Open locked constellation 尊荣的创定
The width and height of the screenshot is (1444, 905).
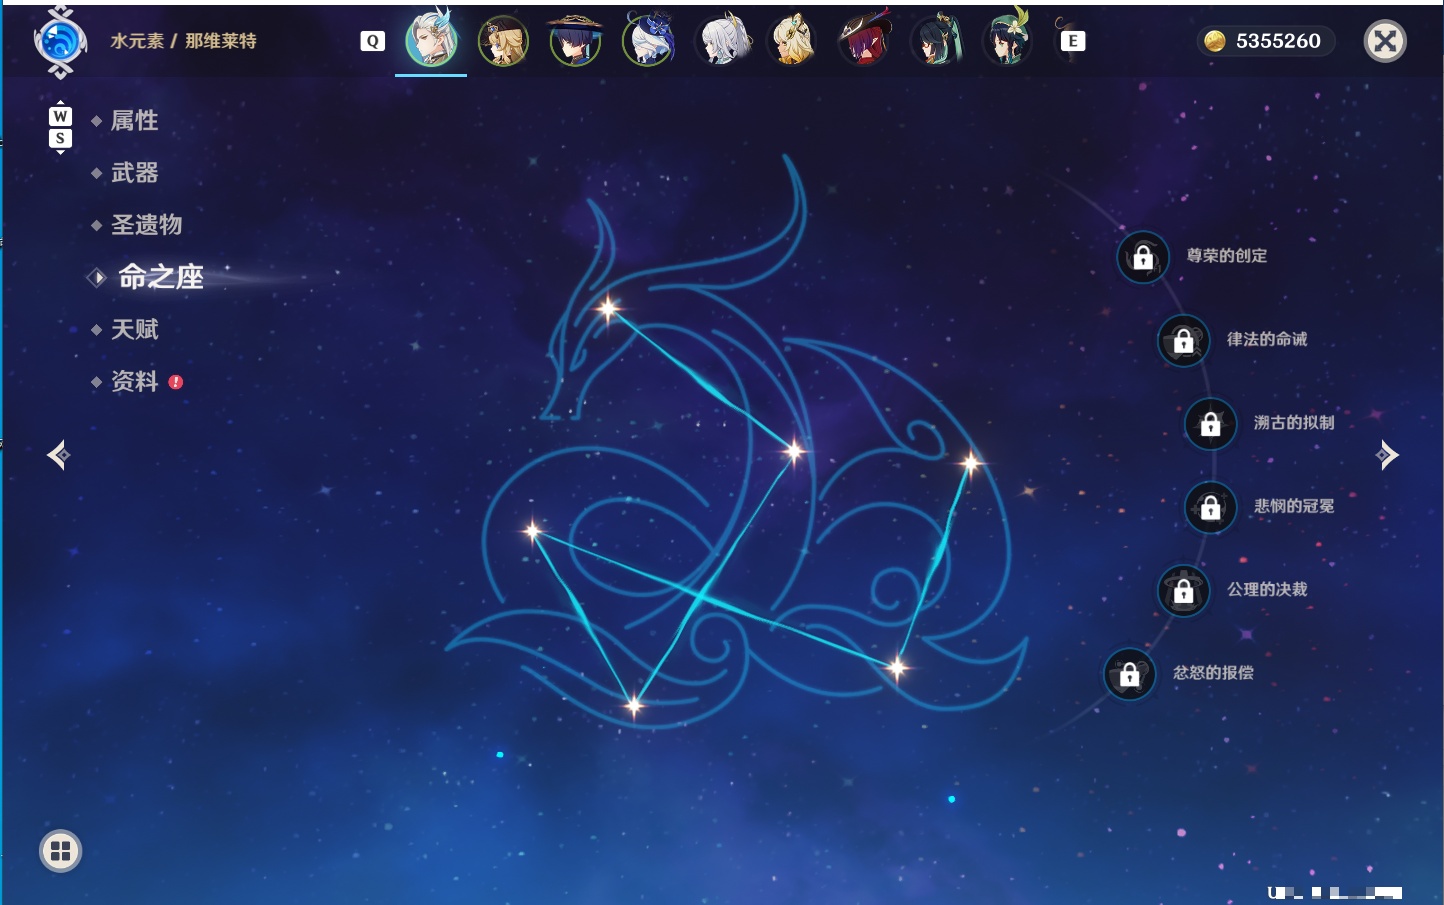tap(1143, 257)
